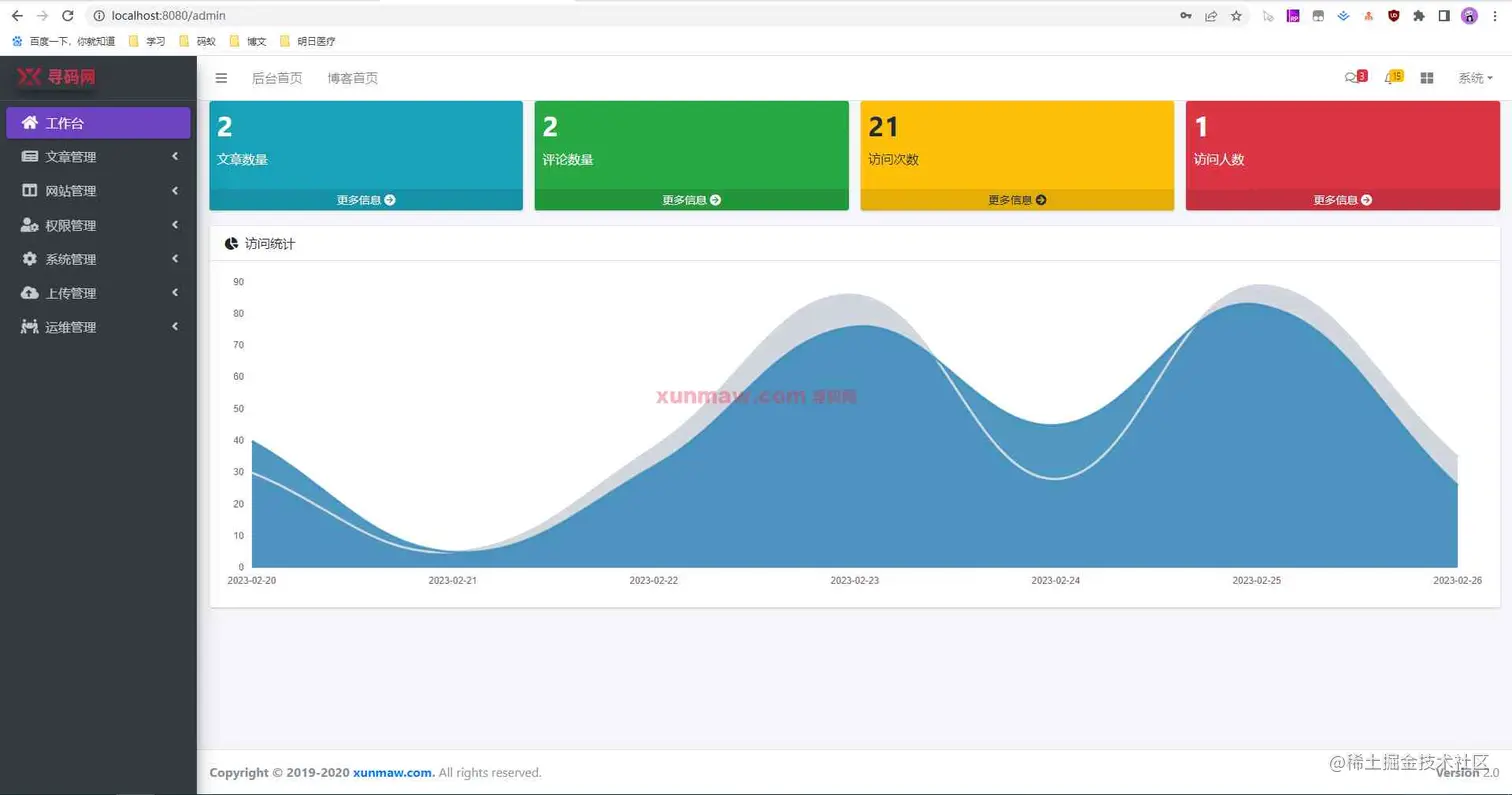Viewport: 1512px width, 795px height.
Task: Click the 权限管理 user-lock icon
Action: 30,225
